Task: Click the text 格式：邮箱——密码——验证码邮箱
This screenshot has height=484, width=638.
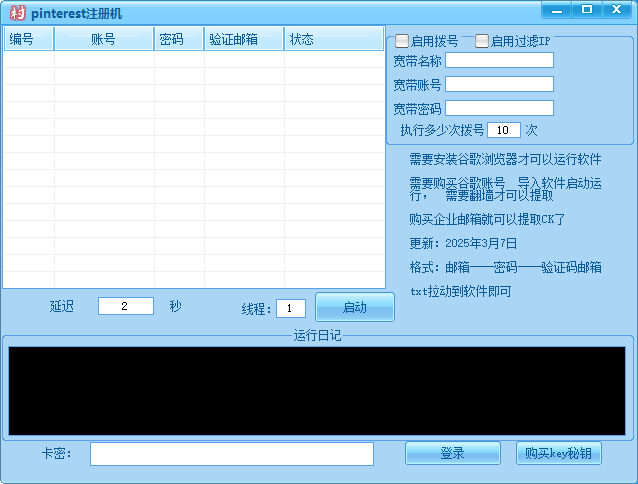Action: 505,268
